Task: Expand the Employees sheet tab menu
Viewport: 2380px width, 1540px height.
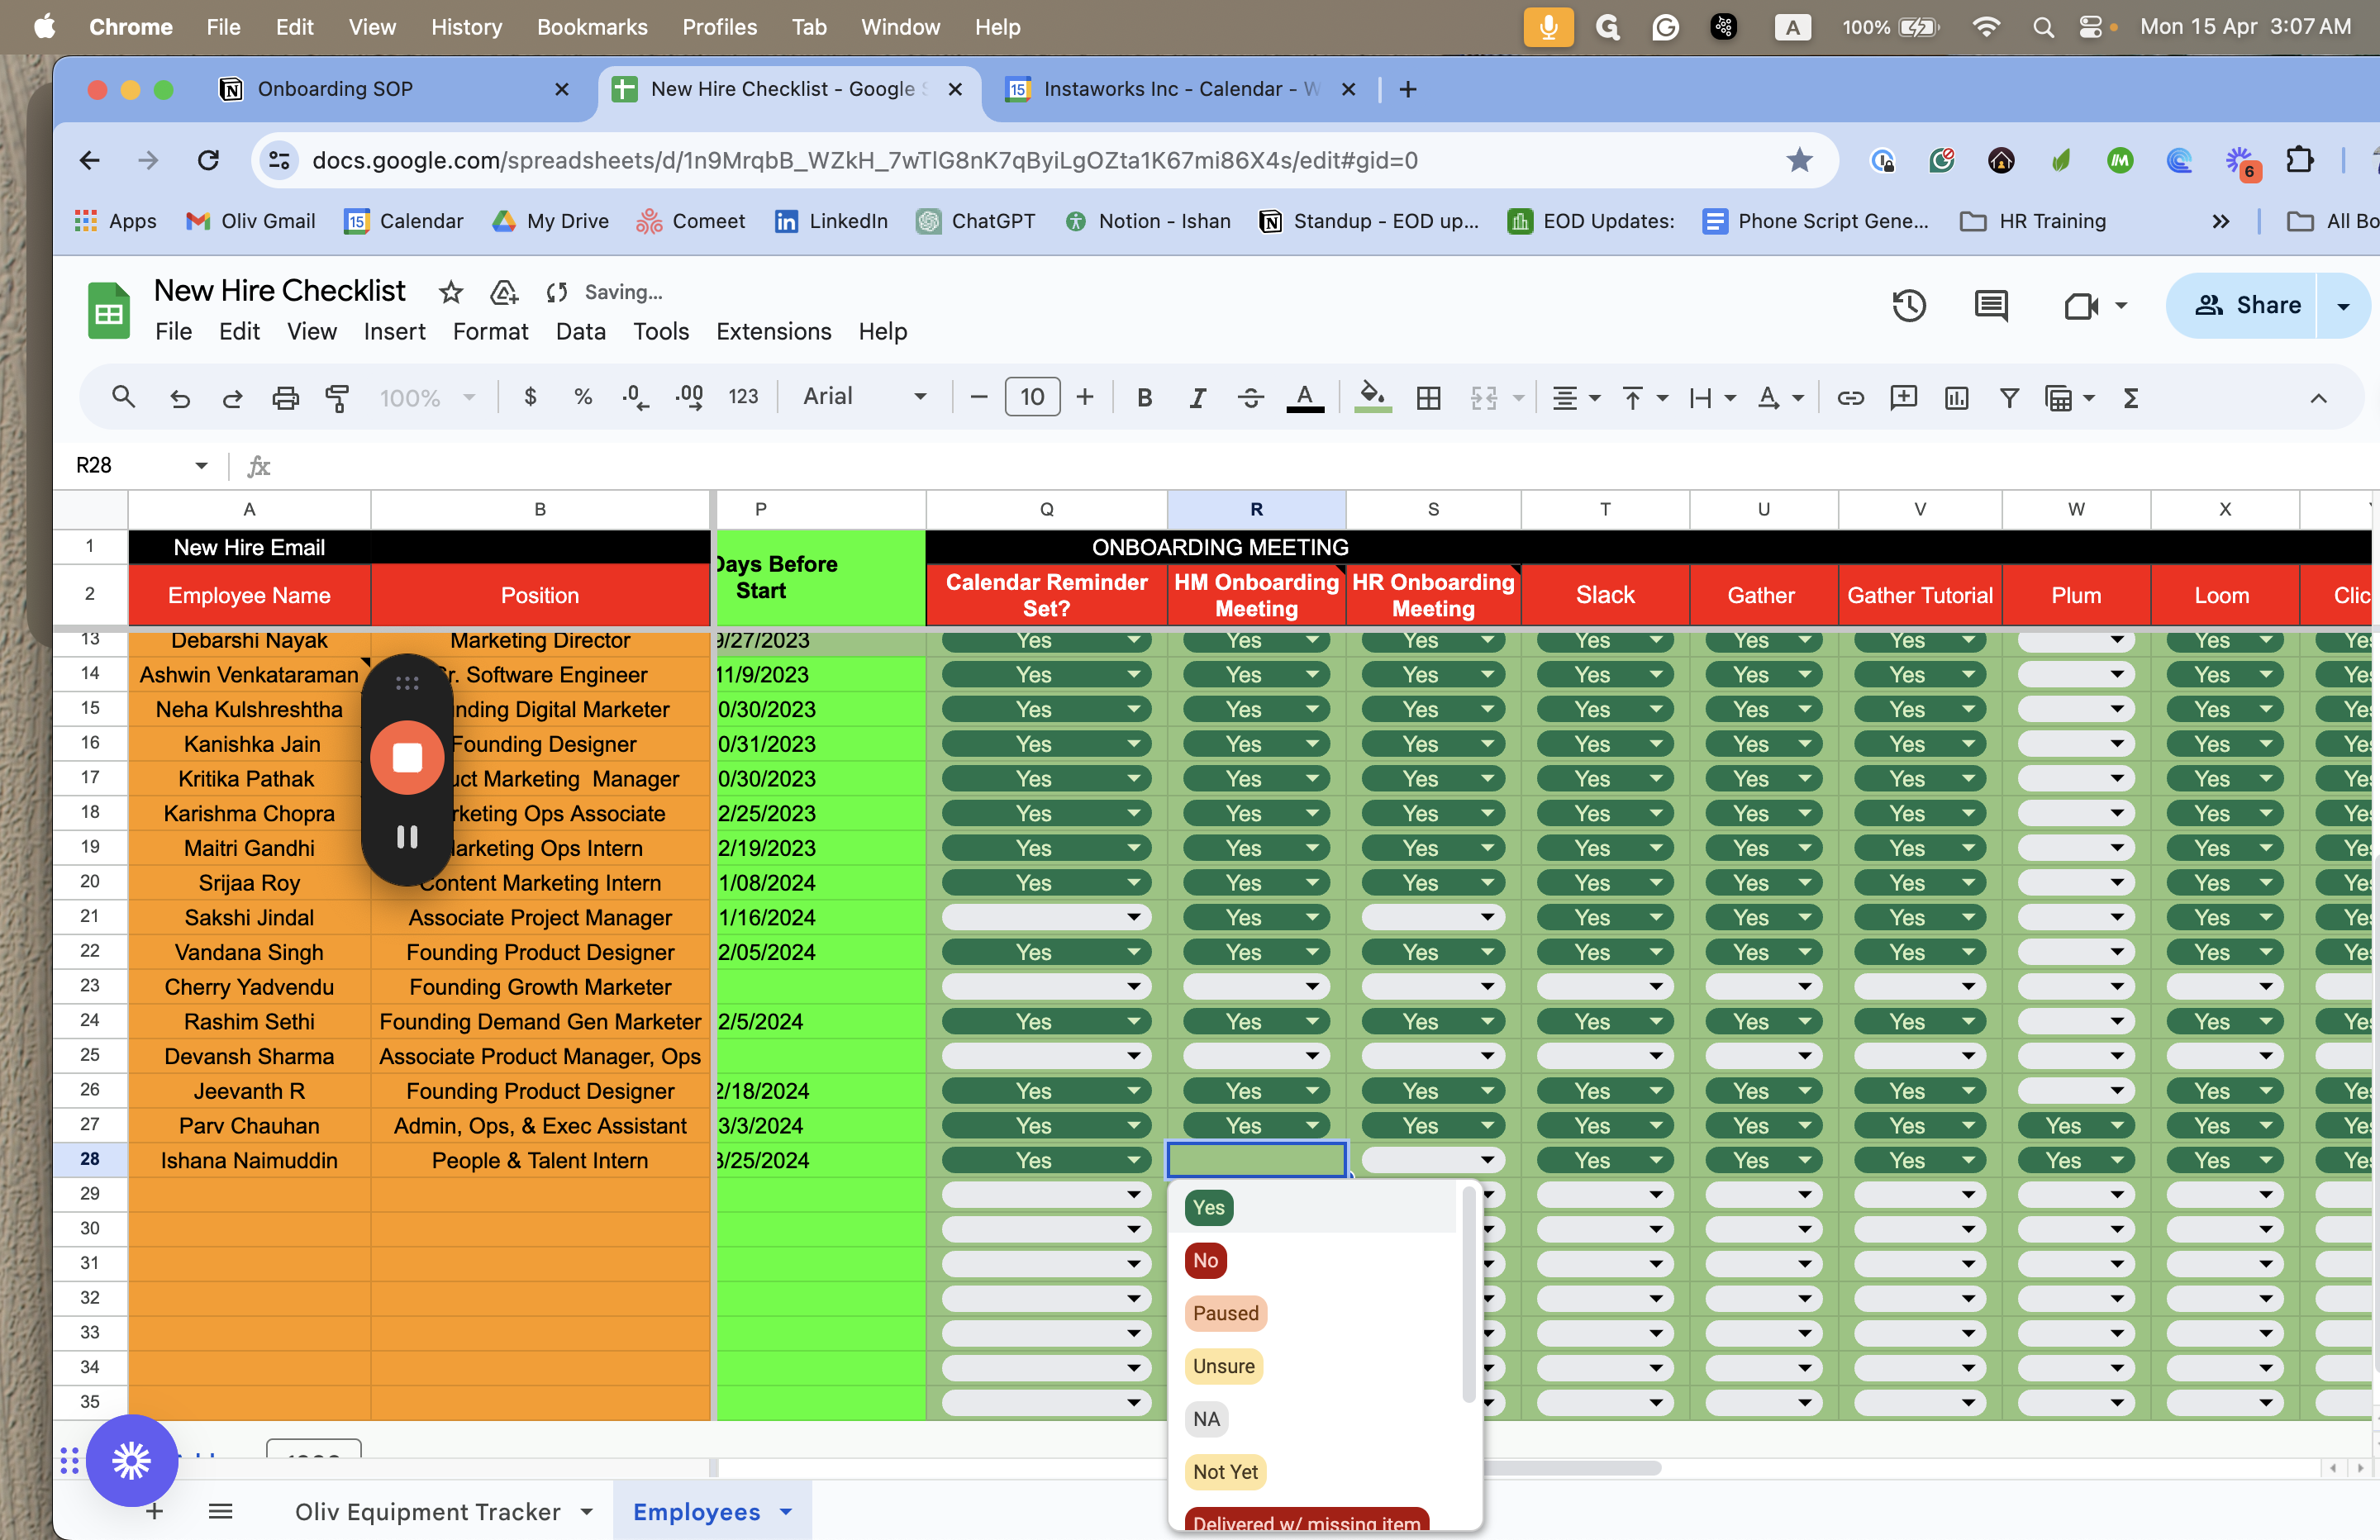Action: [x=786, y=1512]
